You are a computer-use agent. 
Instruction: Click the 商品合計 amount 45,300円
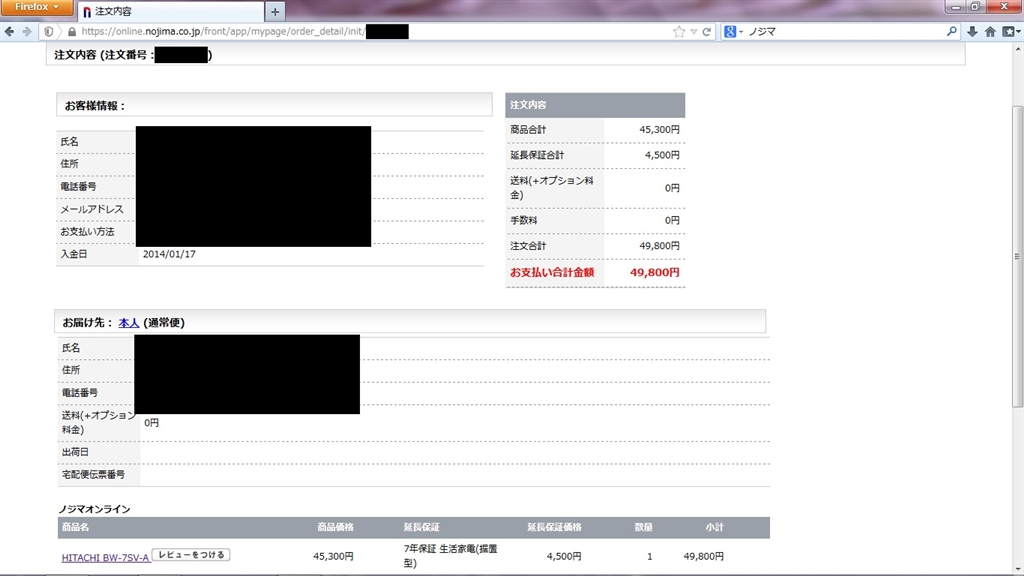point(659,129)
